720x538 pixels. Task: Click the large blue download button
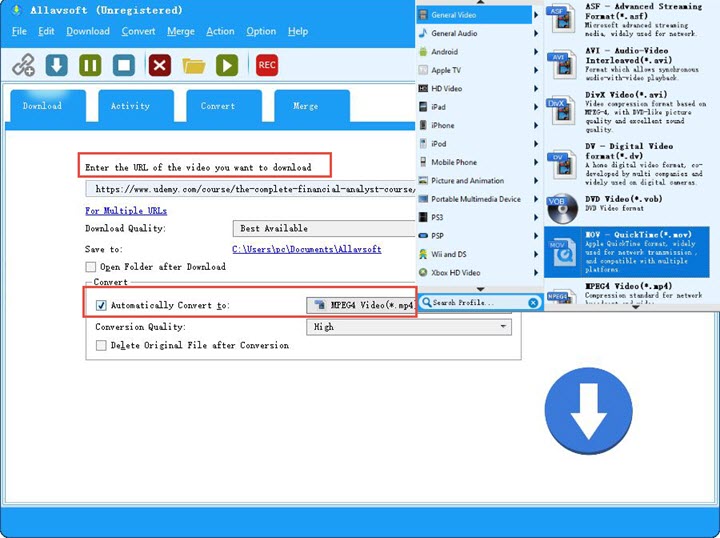[588, 411]
